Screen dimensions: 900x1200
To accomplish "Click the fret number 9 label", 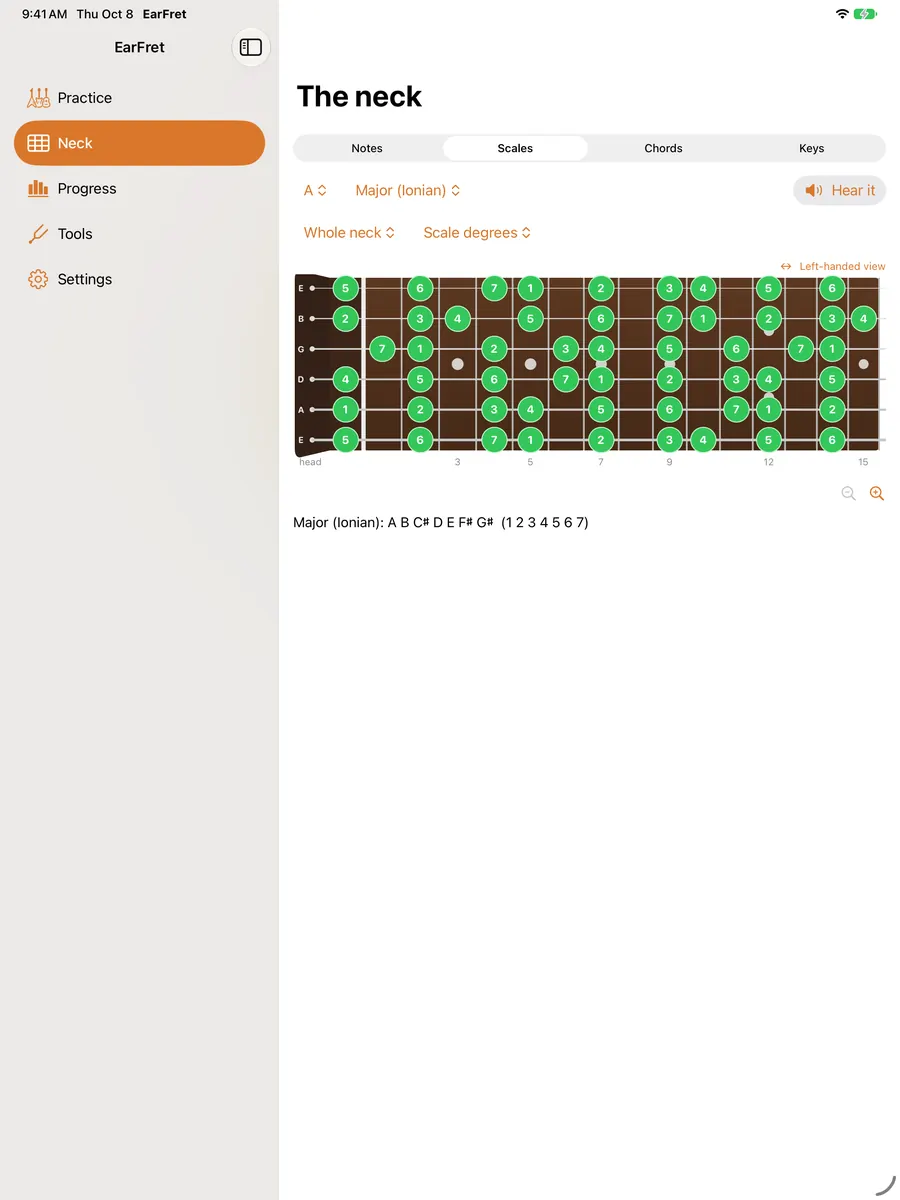I will (670, 462).
